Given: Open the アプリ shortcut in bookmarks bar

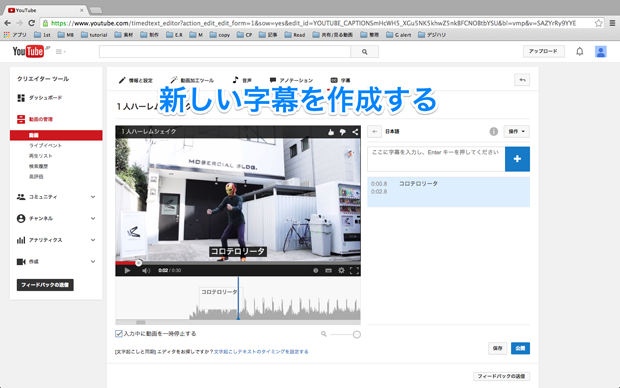Looking at the screenshot, I should 15,35.
